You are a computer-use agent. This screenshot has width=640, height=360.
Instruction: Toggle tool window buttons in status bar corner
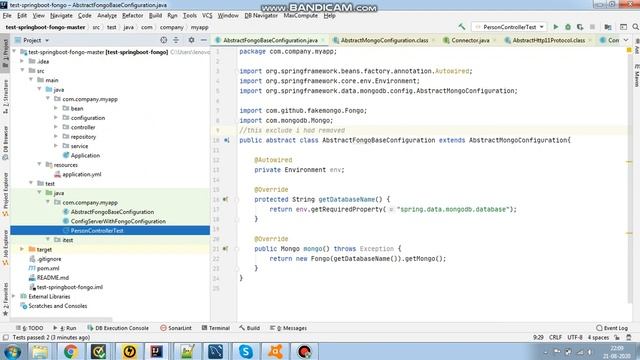coord(6,338)
